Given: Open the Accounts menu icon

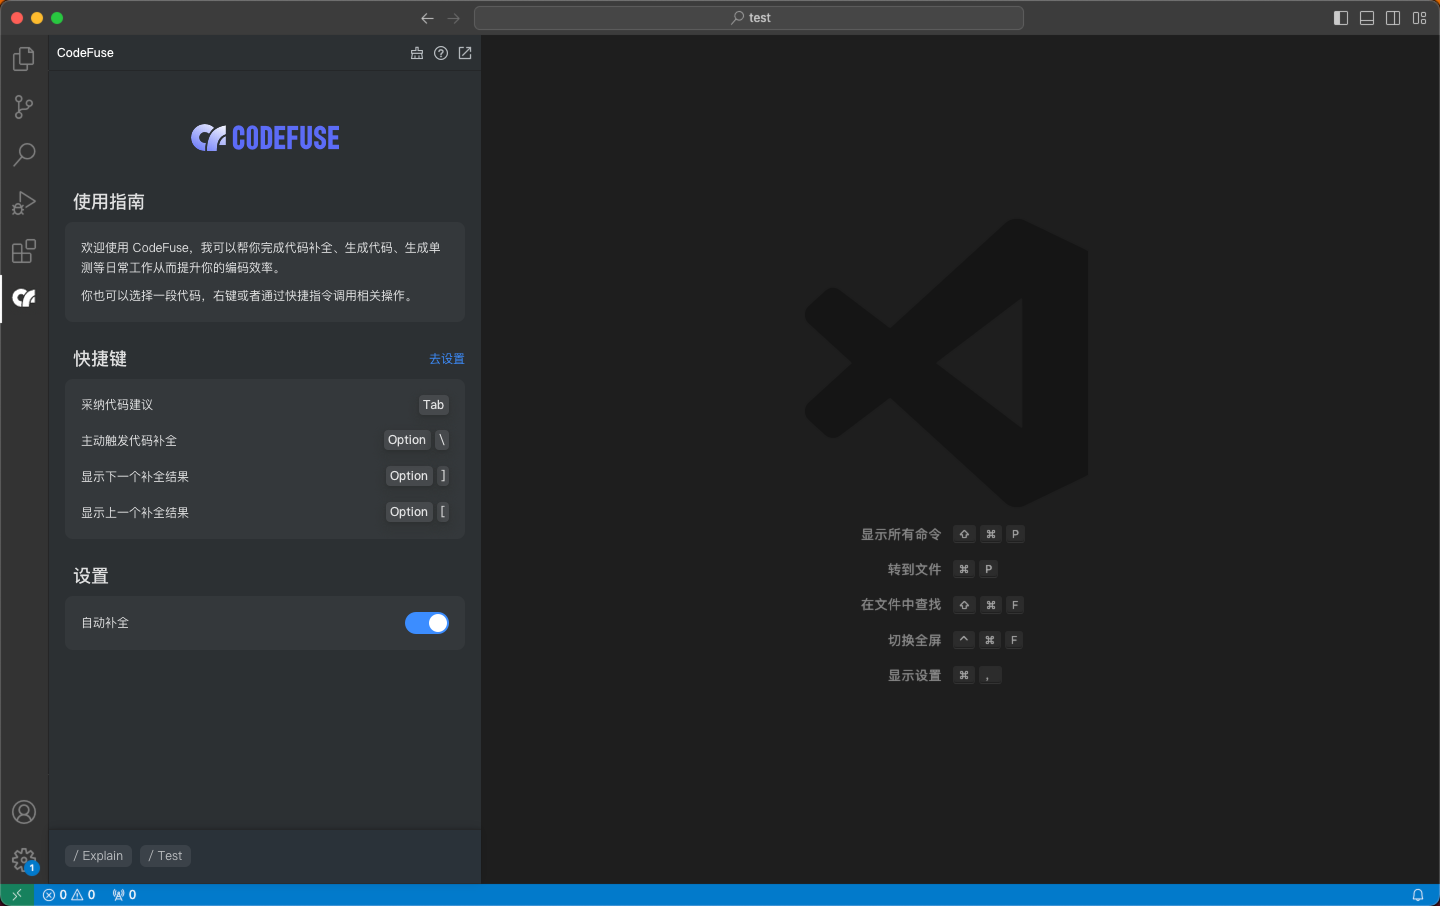Looking at the screenshot, I should 24,812.
